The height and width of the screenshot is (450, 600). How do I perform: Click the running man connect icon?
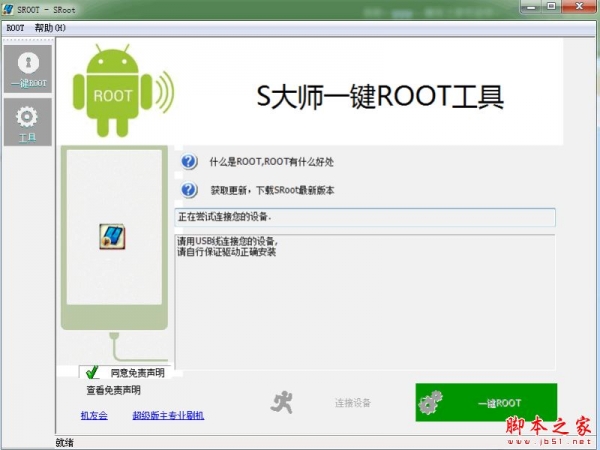(282, 402)
